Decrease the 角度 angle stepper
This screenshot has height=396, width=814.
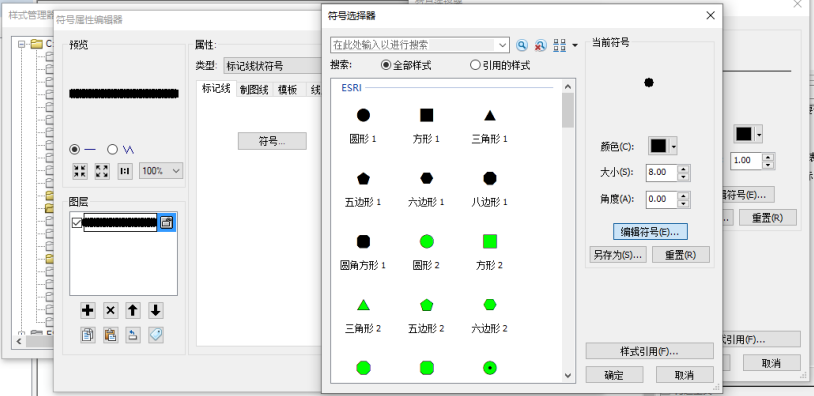[684, 203]
